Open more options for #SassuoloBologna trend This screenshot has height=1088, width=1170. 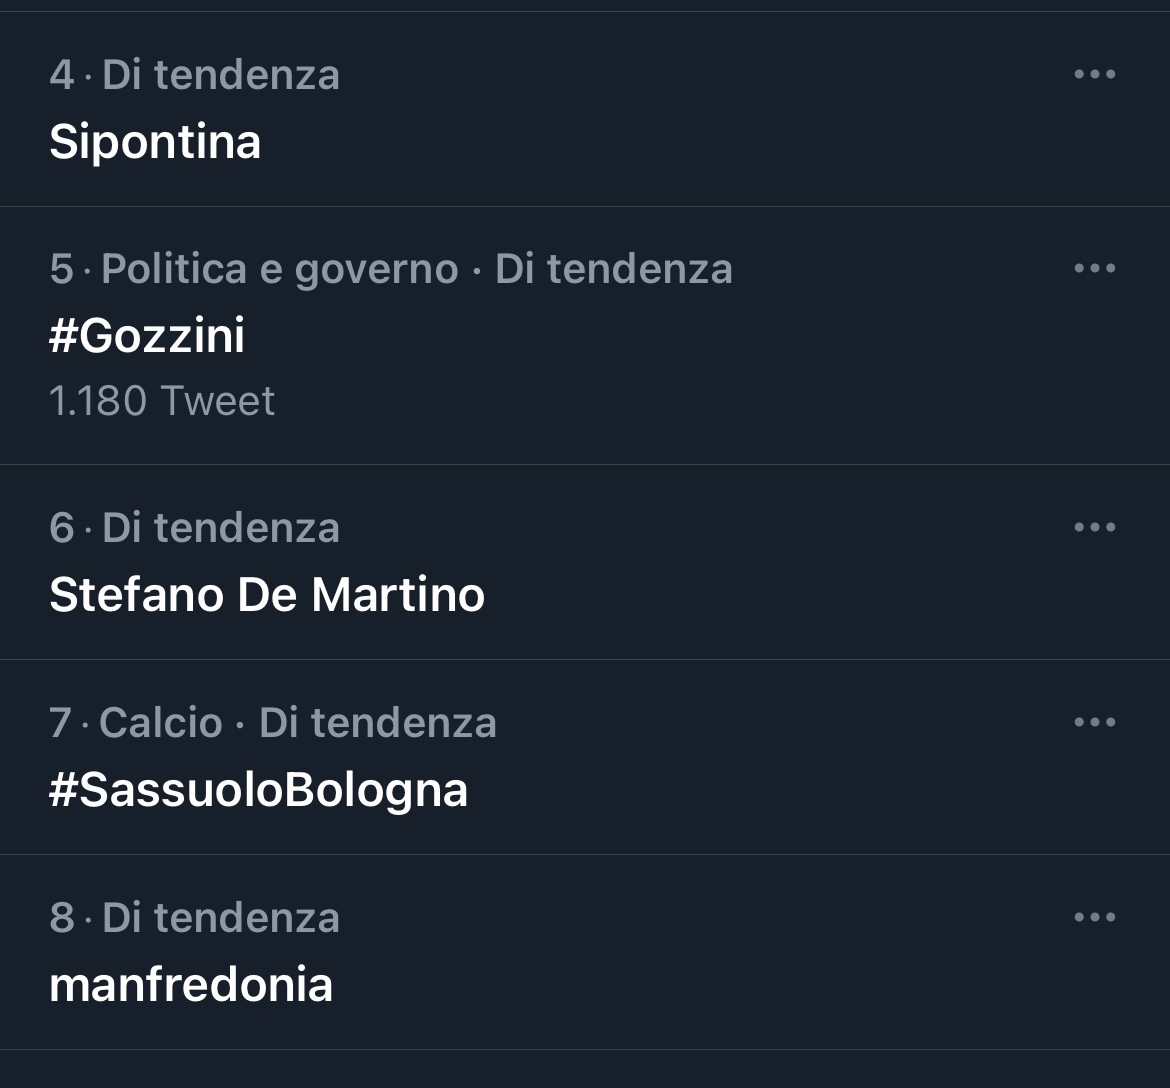click(1094, 722)
